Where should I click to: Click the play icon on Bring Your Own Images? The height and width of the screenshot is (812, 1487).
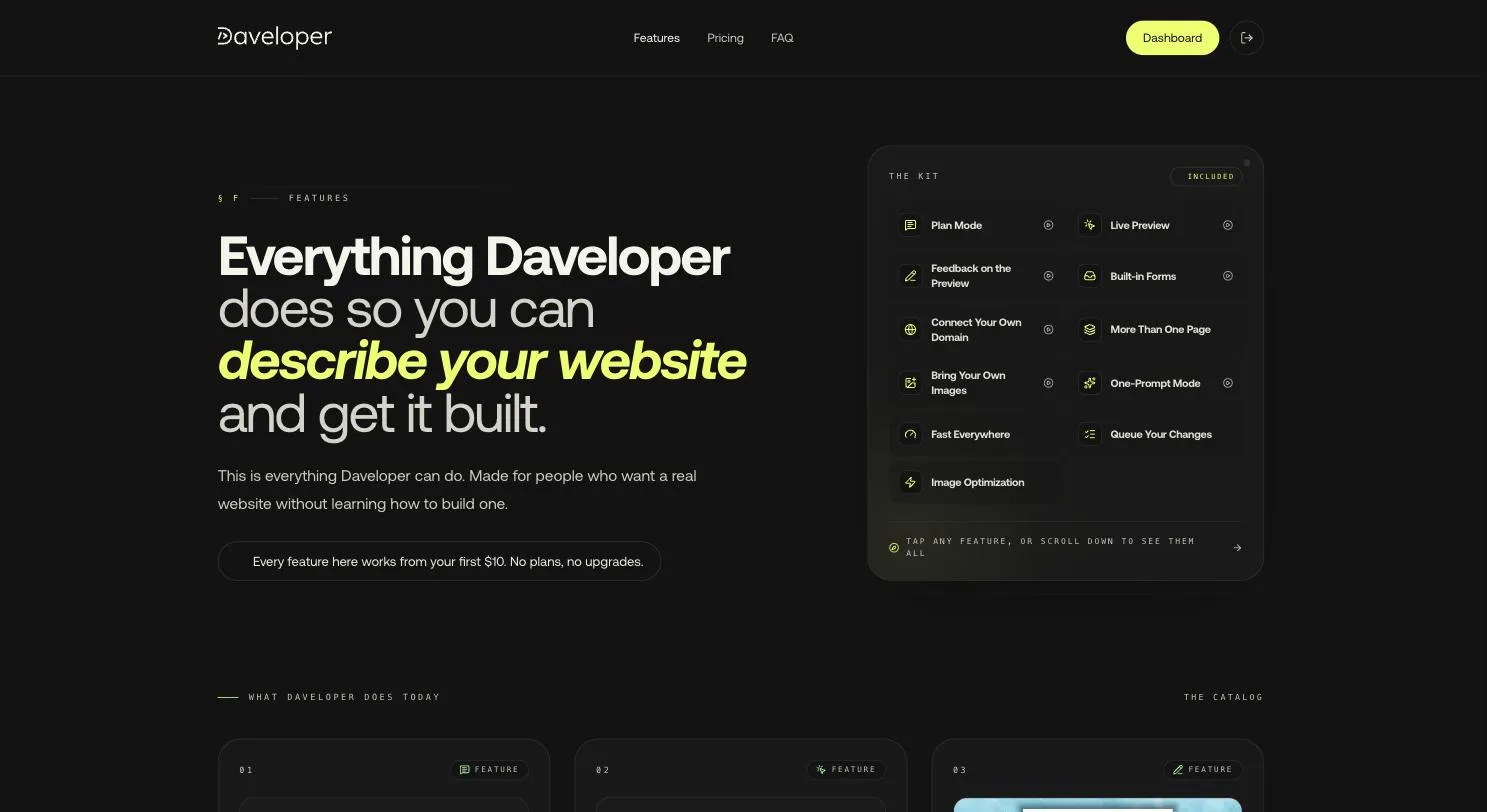point(1048,383)
